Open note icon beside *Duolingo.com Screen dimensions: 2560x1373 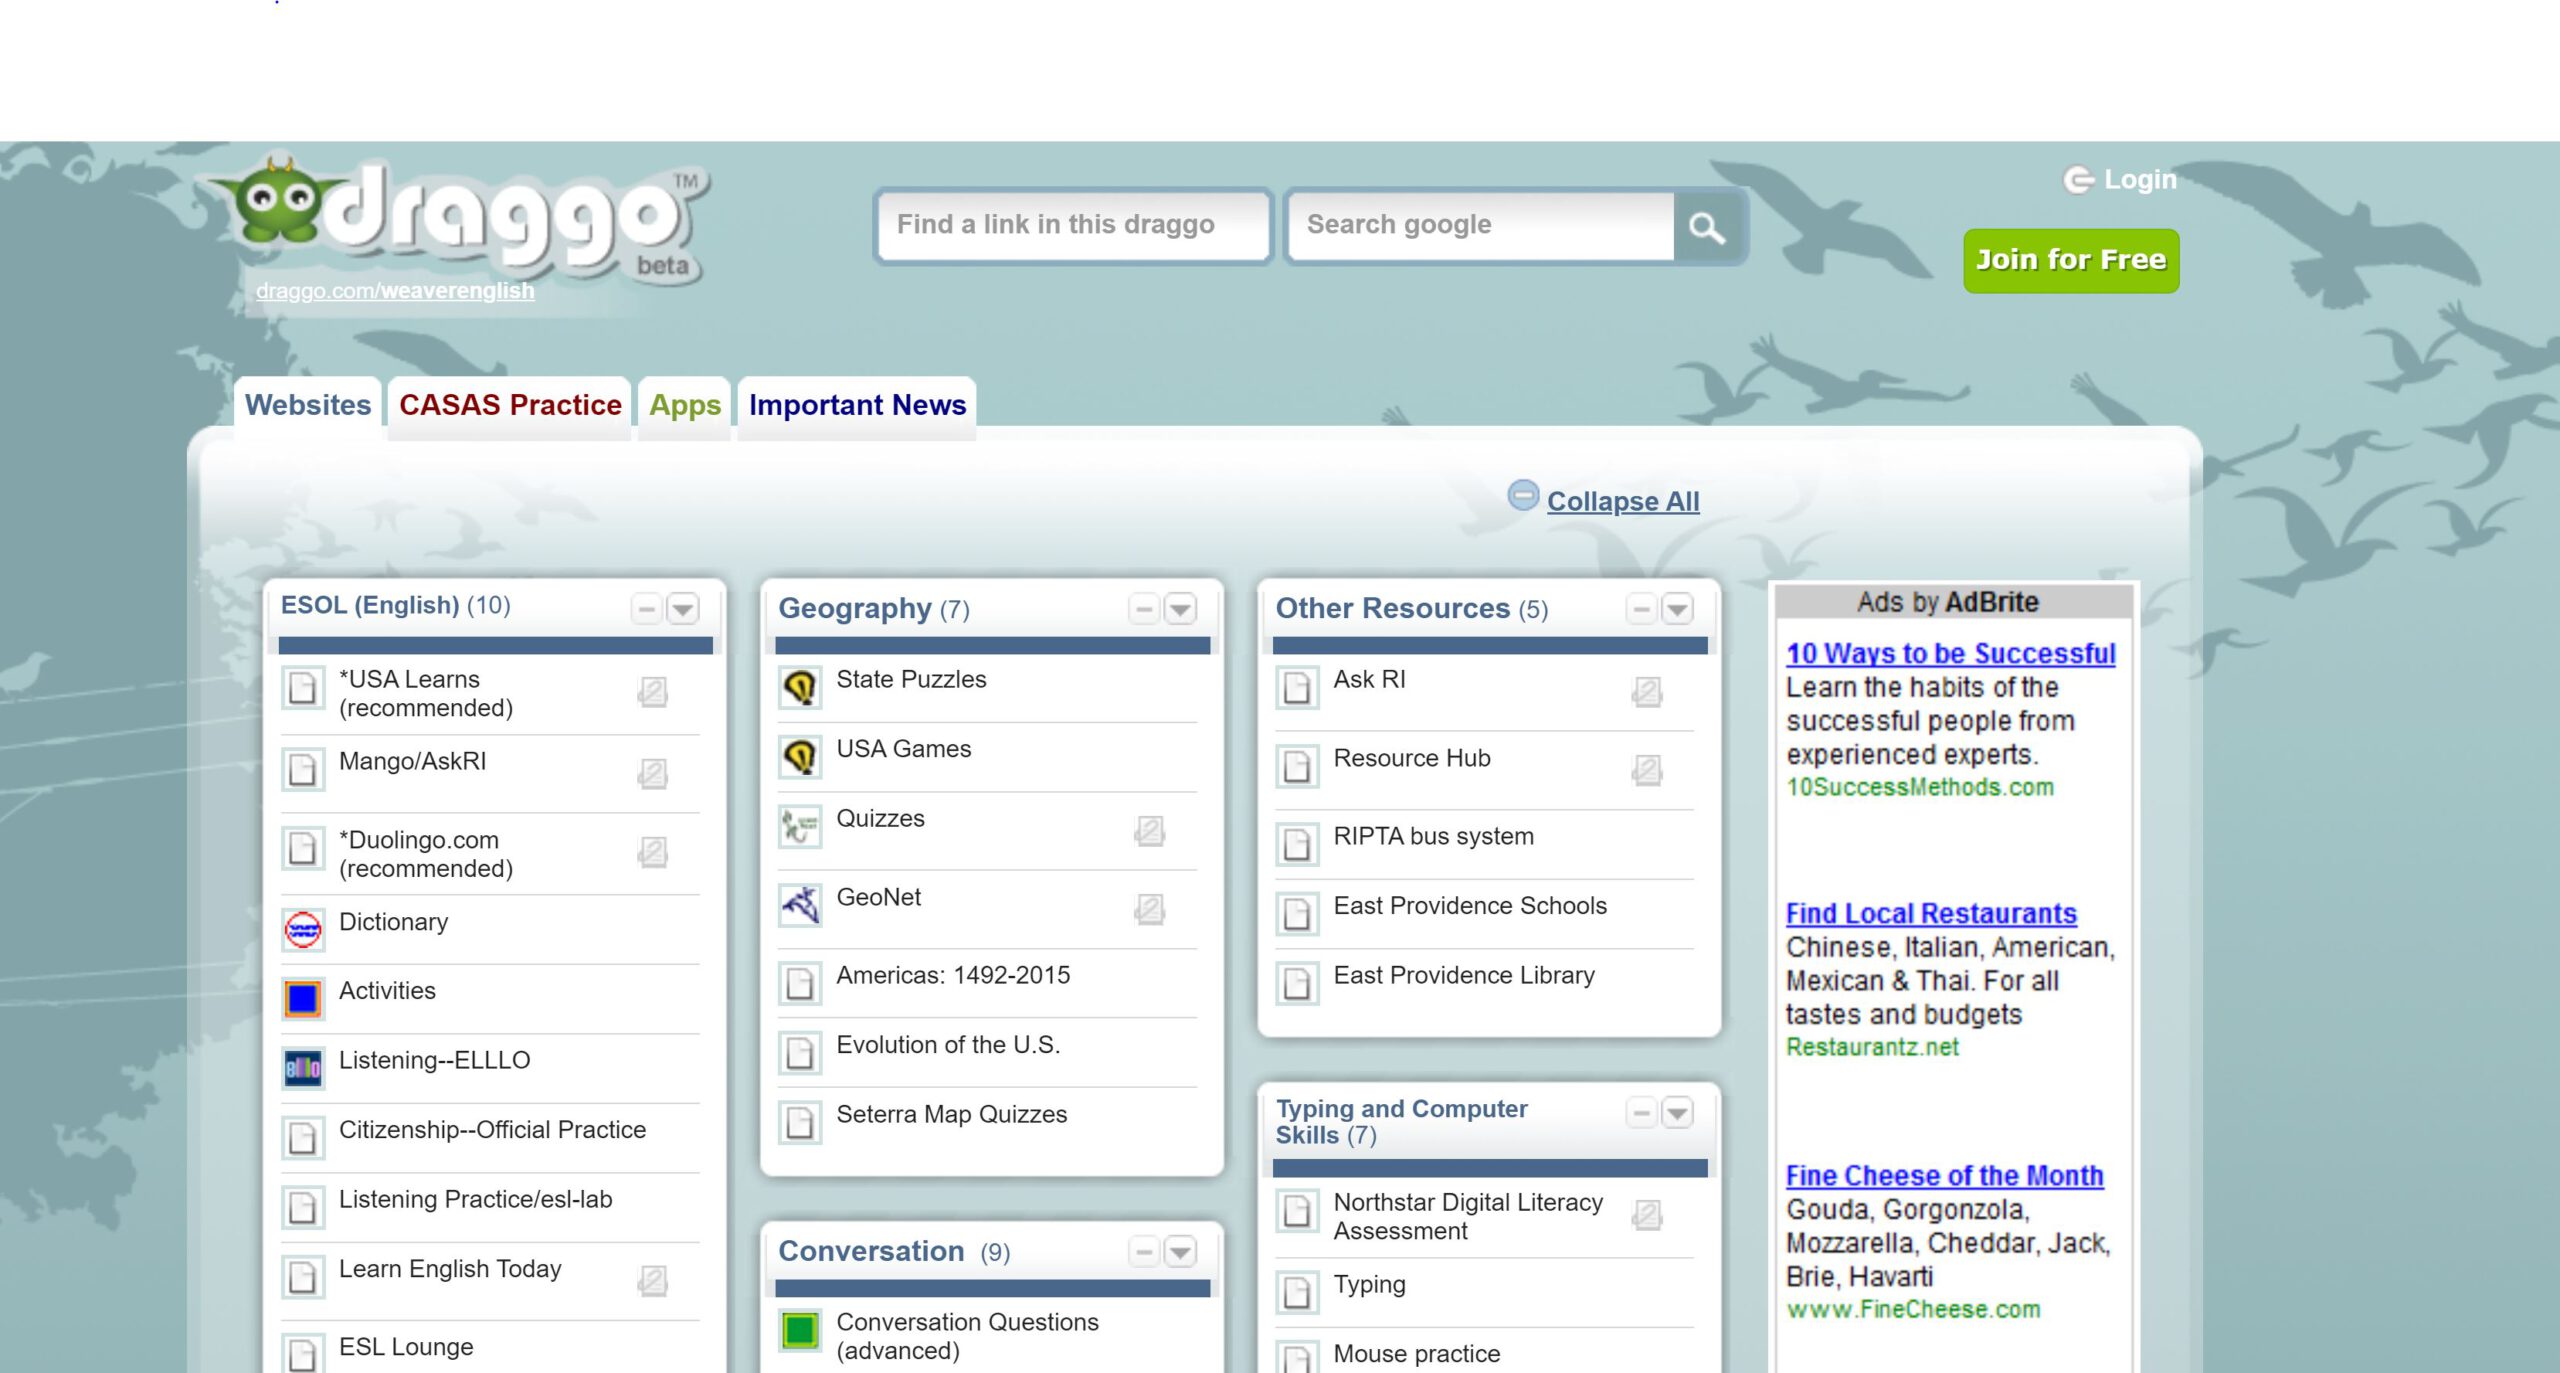tap(652, 852)
